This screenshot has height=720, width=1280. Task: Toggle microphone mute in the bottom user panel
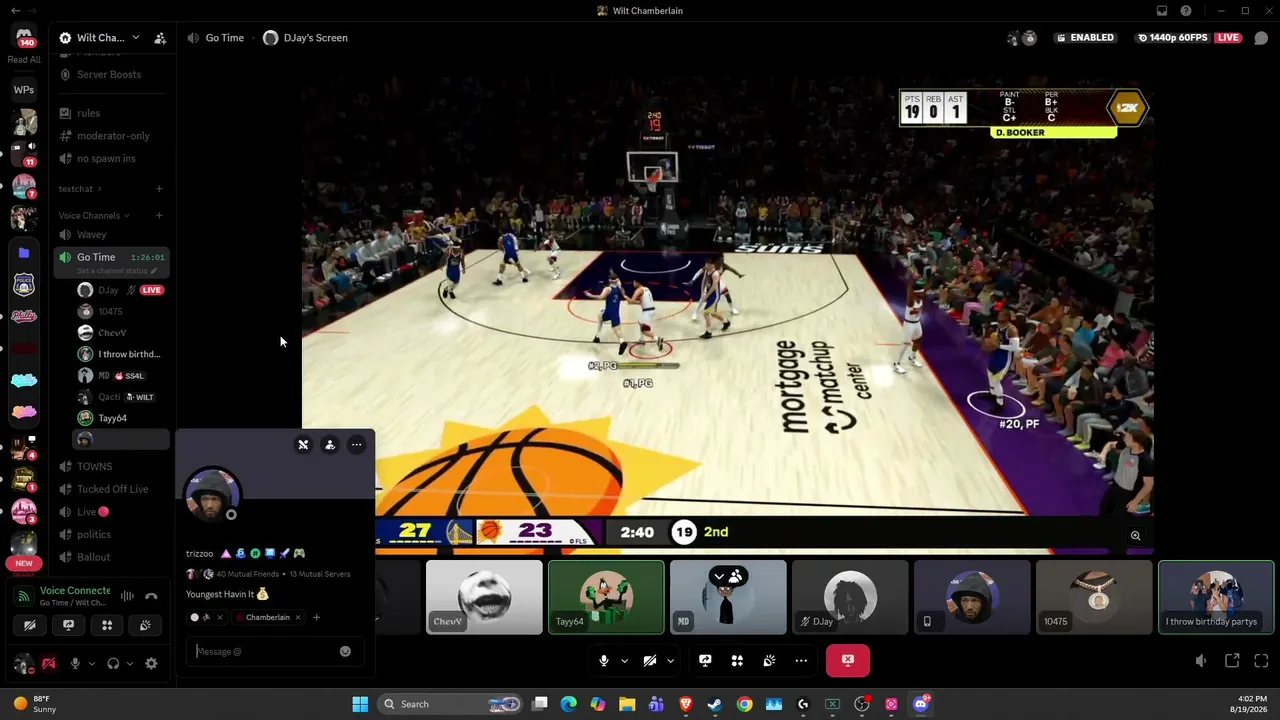tap(74, 663)
